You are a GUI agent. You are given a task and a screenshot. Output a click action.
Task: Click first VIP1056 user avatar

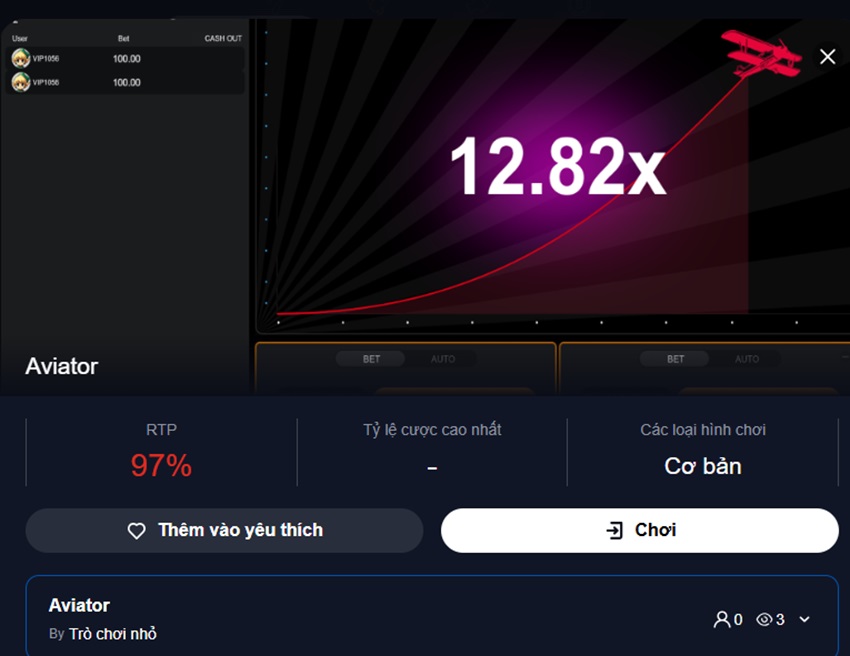coord(21,58)
